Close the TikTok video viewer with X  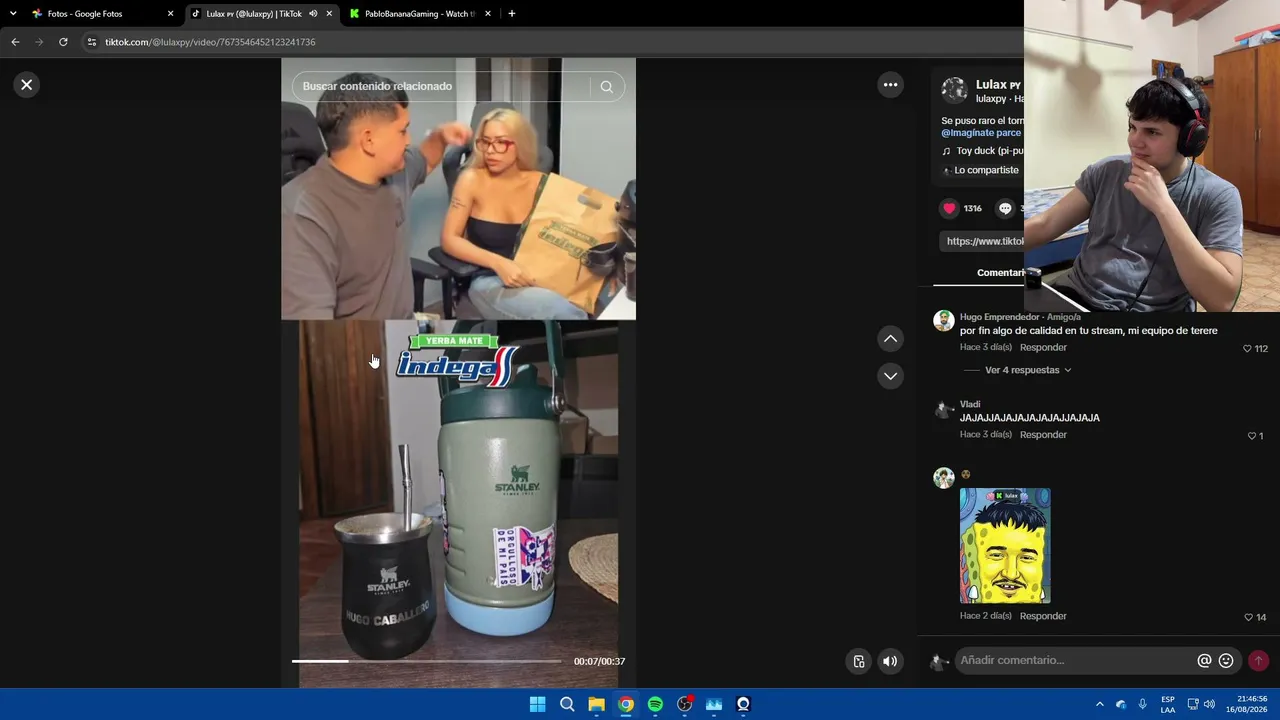pos(27,85)
